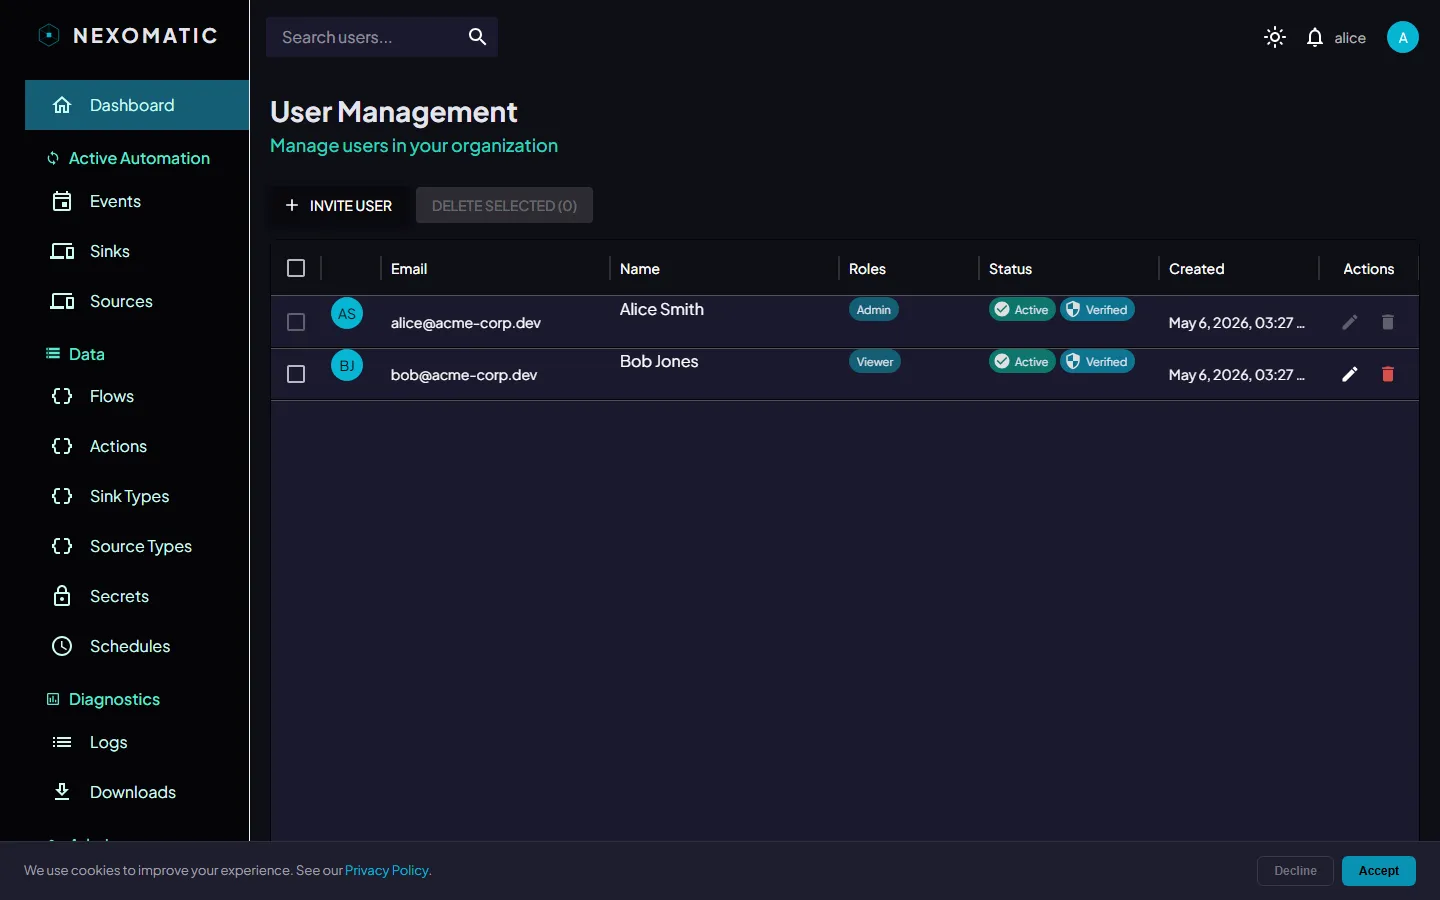Toggle the select-all header checkbox

pyautogui.click(x=296, y=268)
